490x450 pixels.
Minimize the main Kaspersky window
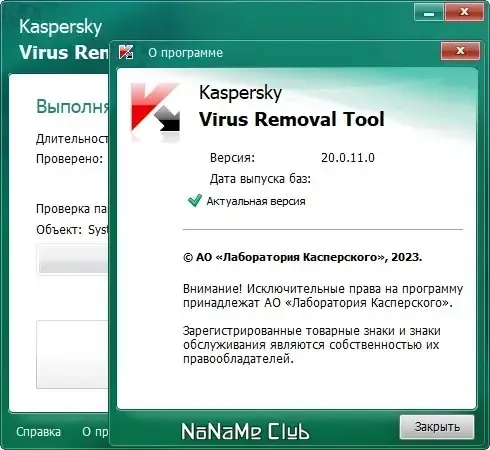429,13
